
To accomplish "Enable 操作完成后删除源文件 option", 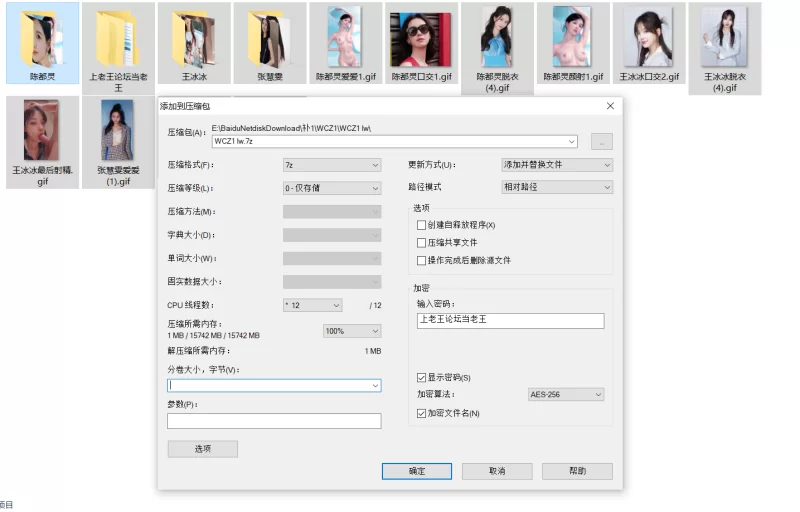I will [x=422, y=260].
